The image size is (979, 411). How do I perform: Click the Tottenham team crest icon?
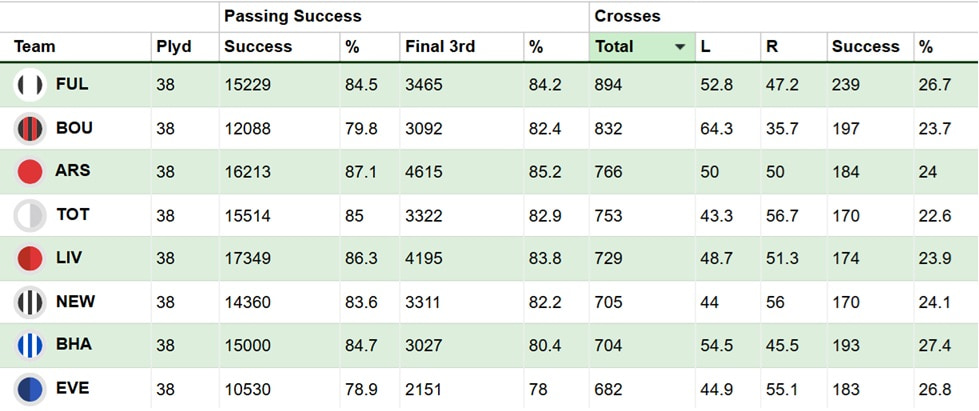30,215
